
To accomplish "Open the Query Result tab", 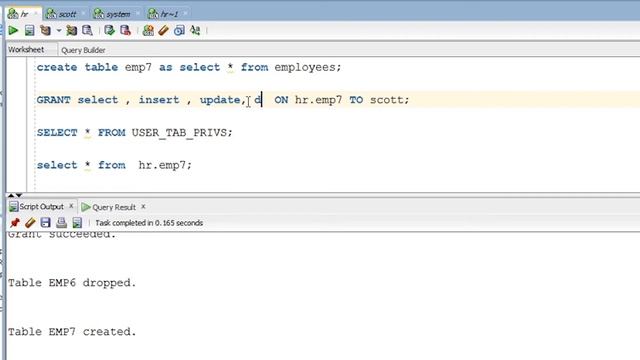I will (x=114, y=207).
